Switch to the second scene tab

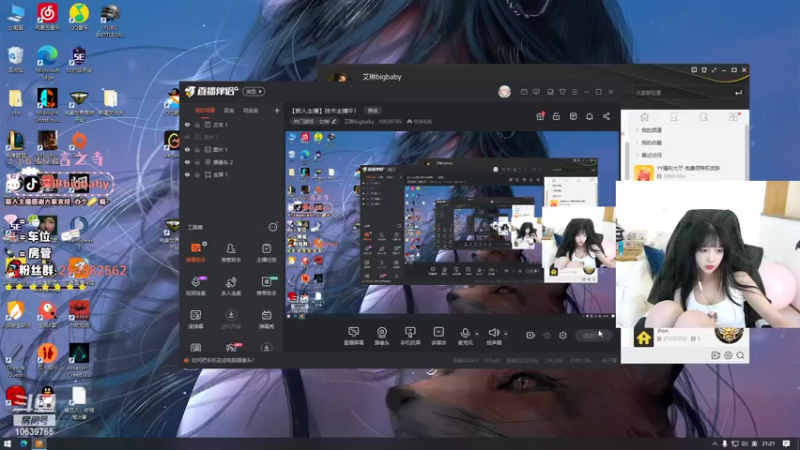229,110
